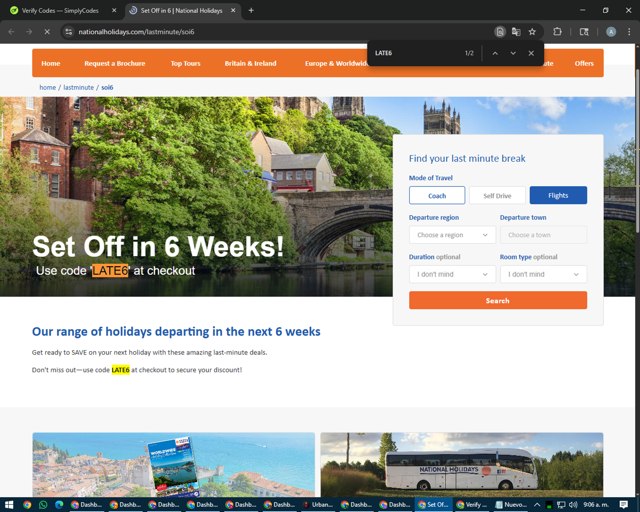View site information icon in address bar

[x=69, y=31]
